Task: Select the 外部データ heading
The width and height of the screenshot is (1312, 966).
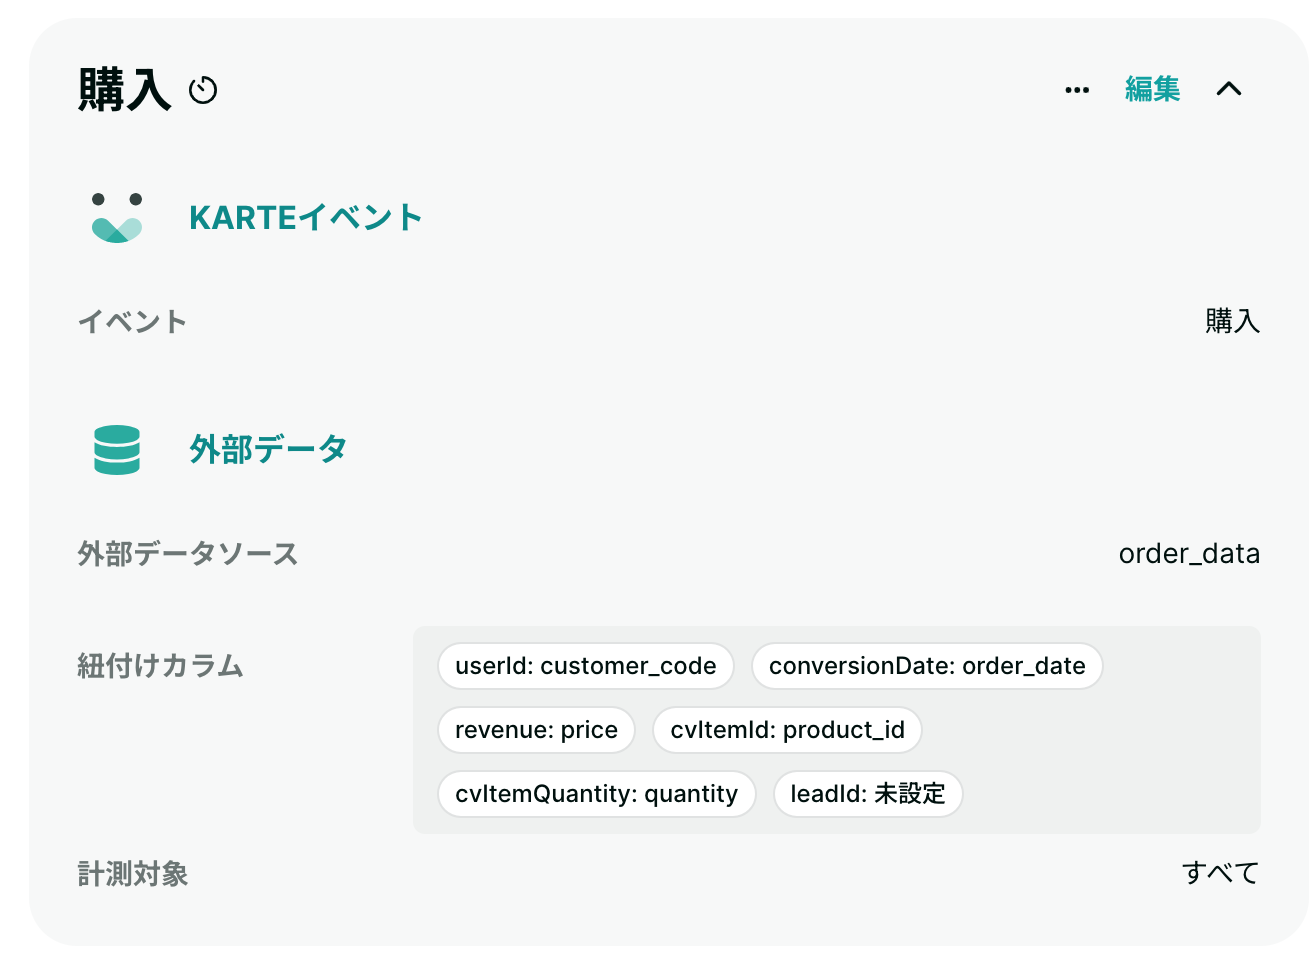Action: click(x=268, y=449)
